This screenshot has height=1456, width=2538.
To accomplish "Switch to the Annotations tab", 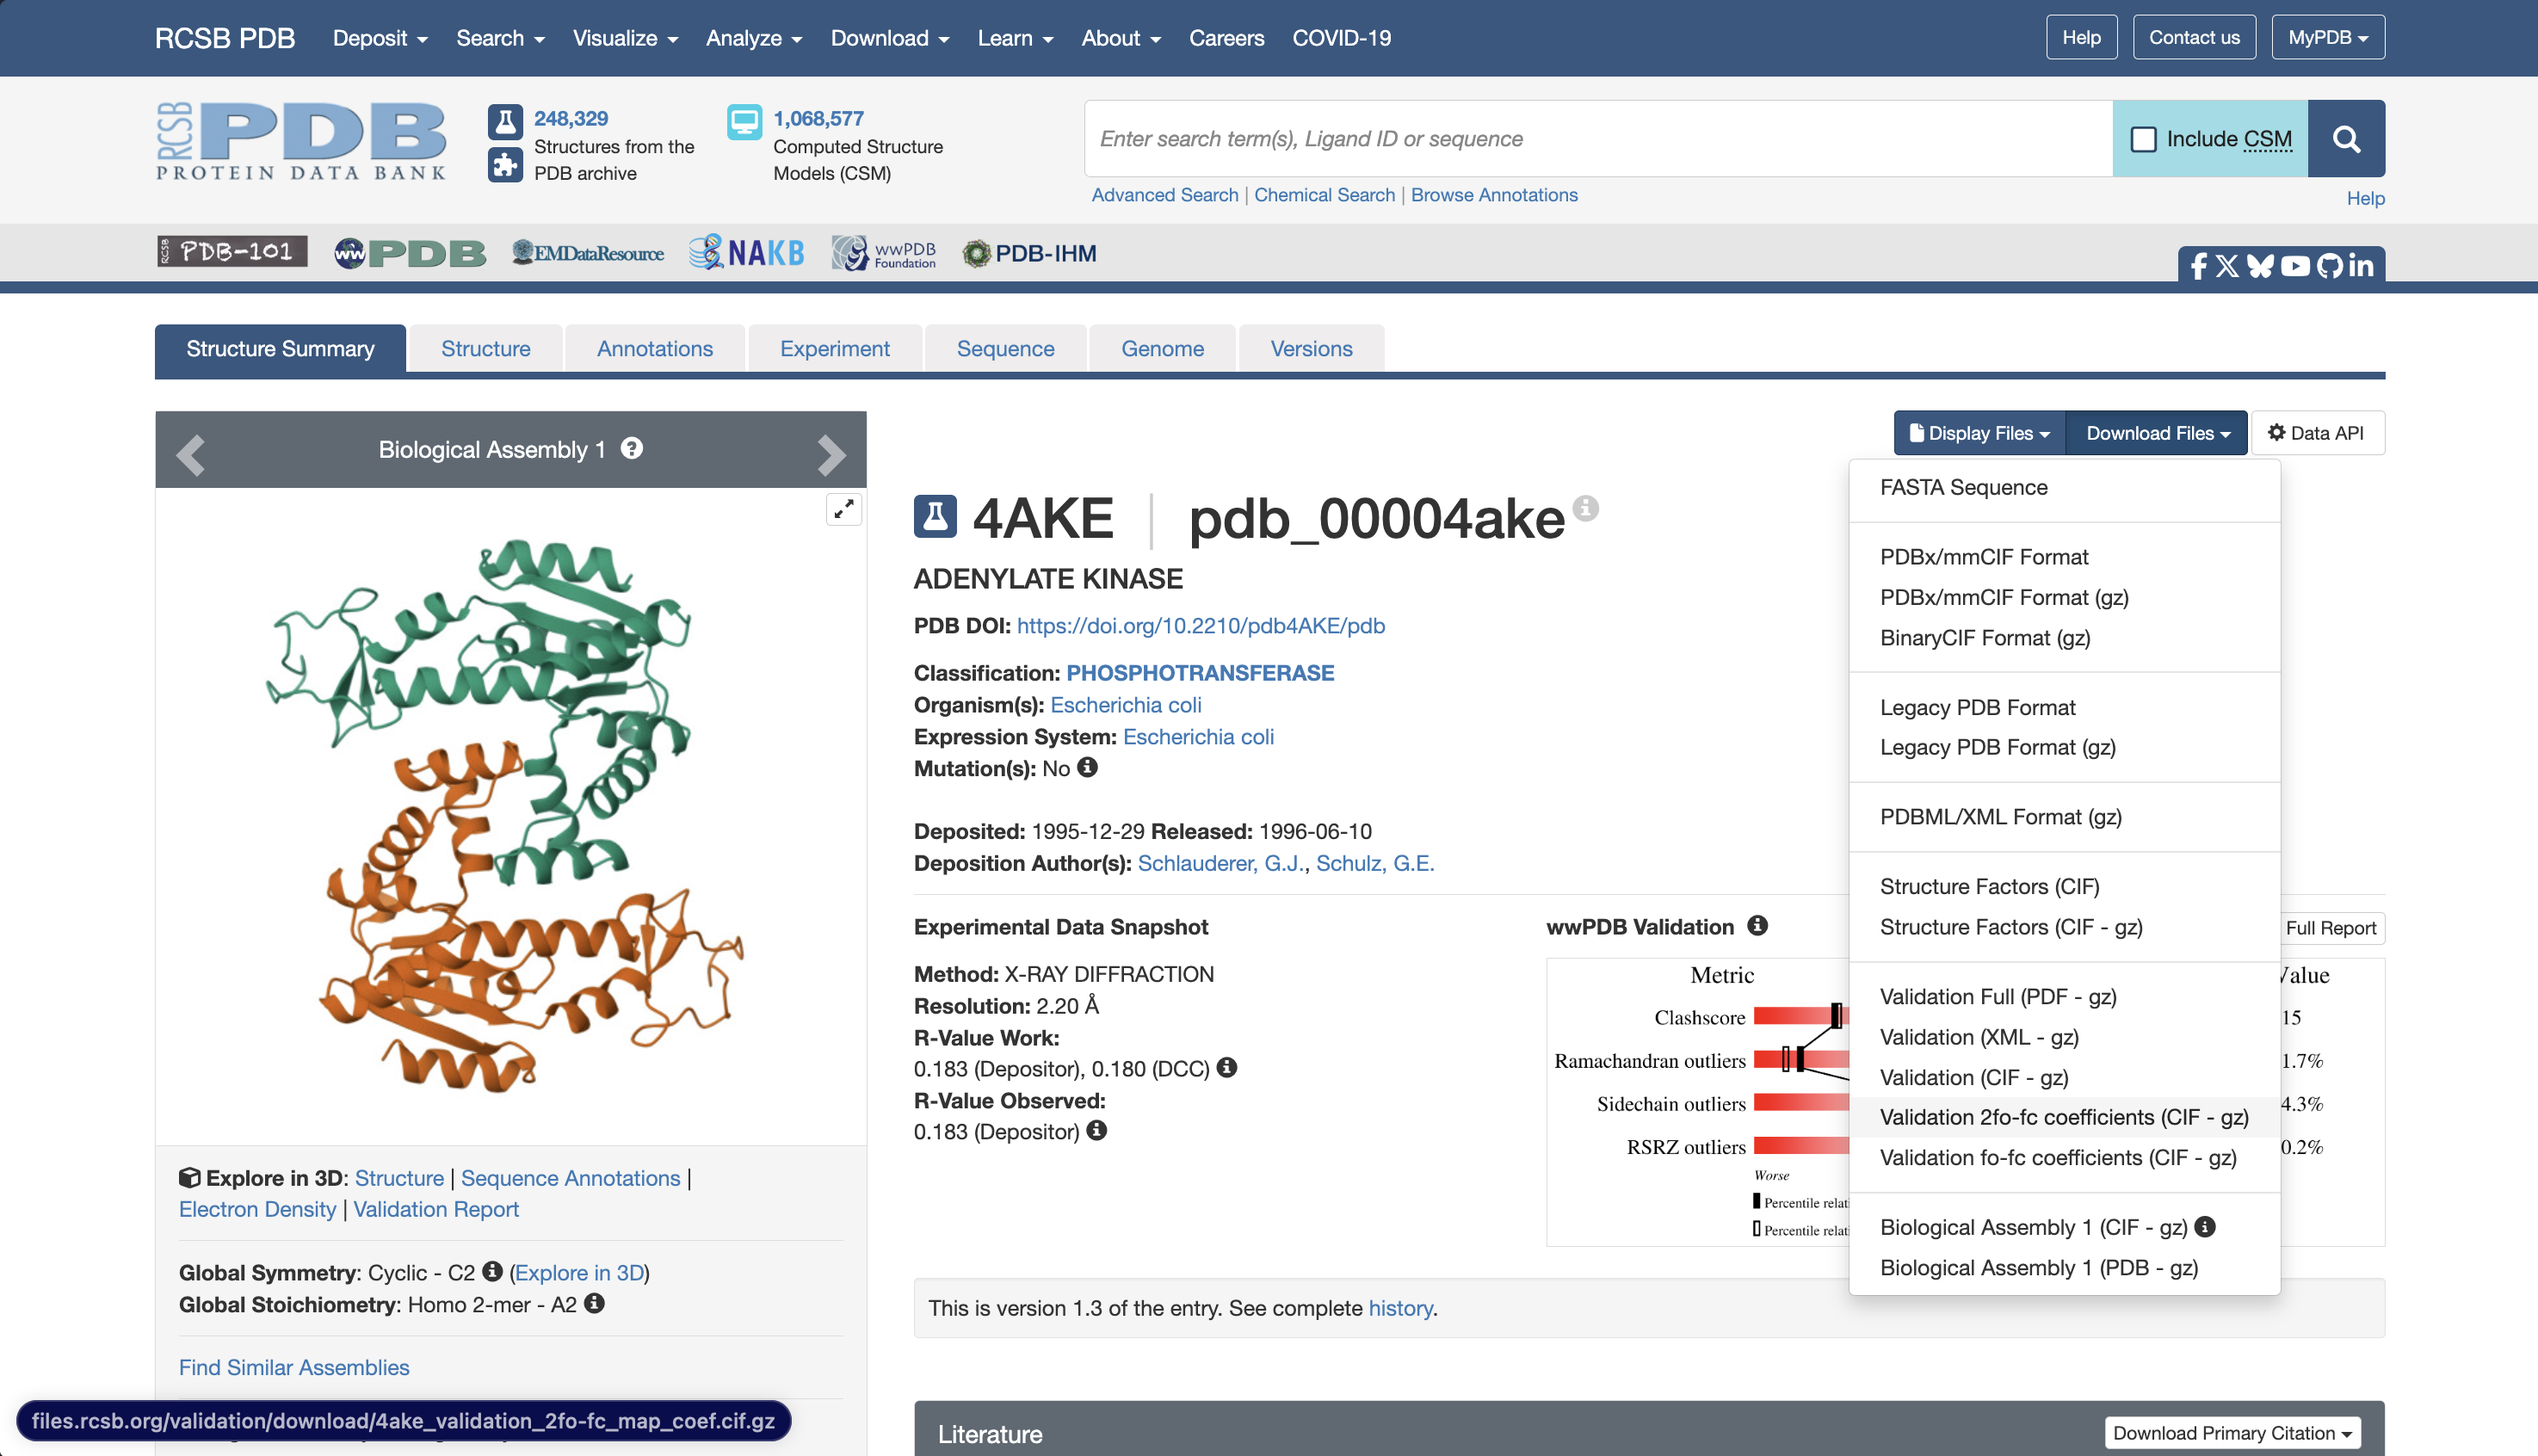I will pos(654,349).
